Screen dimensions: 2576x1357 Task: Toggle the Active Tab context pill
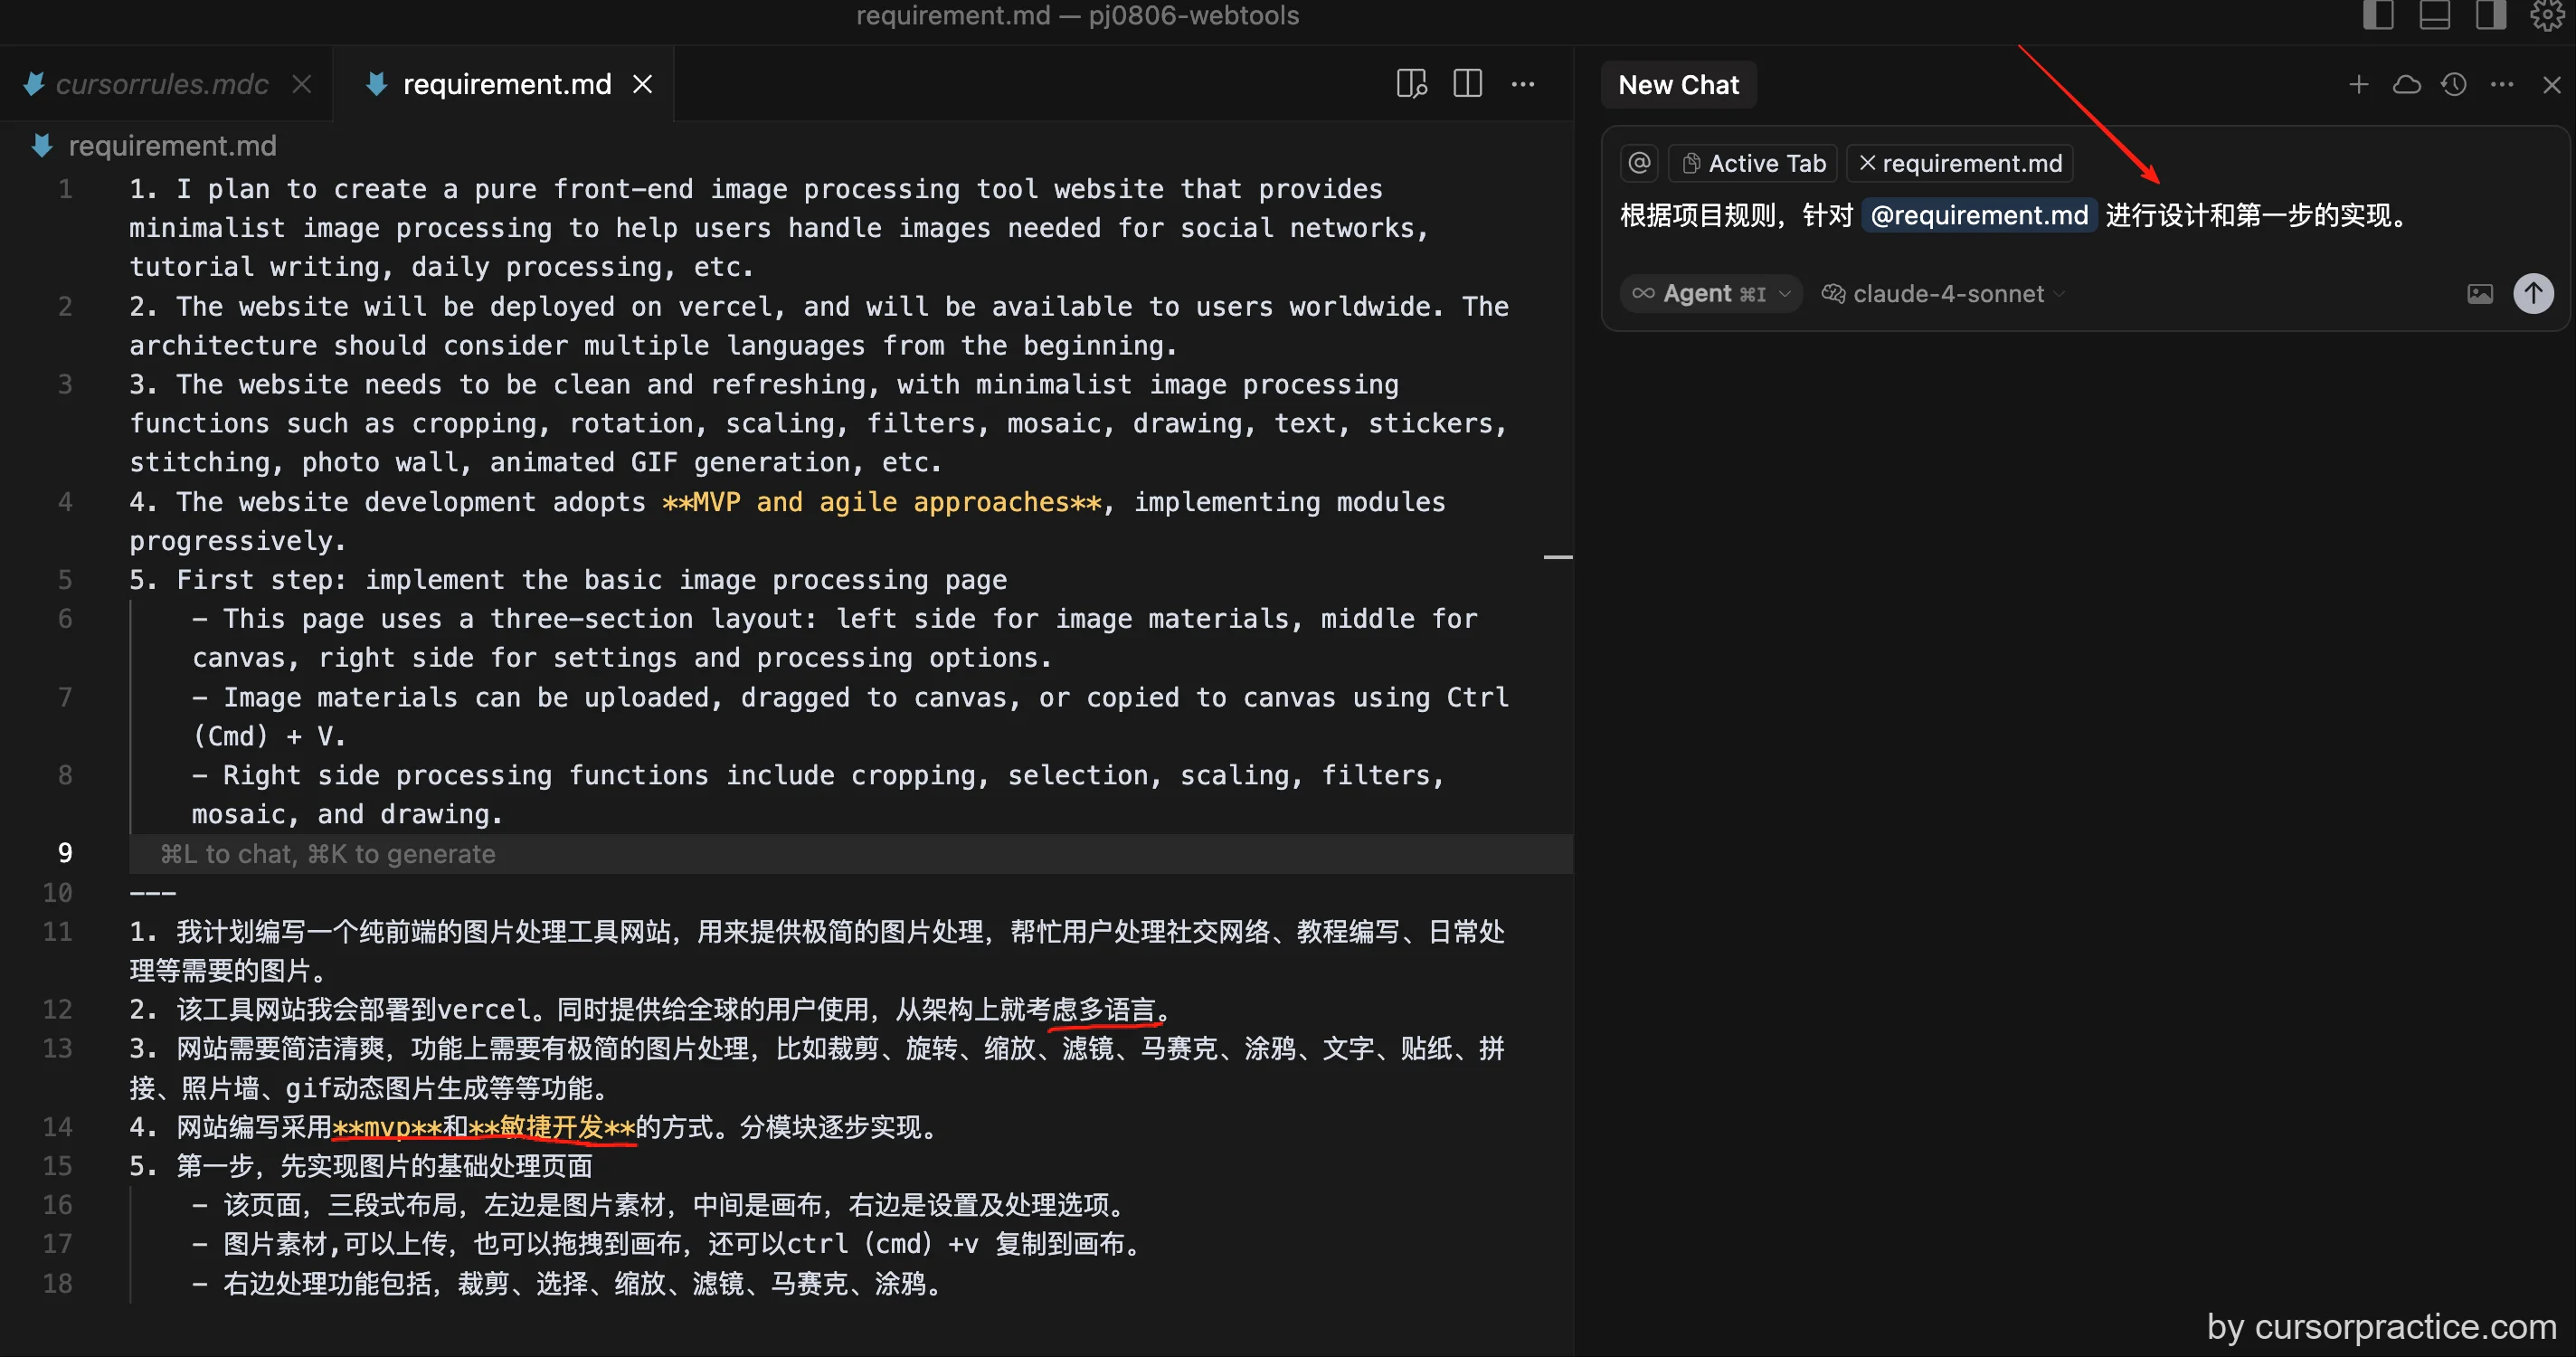coord(1753,163)
